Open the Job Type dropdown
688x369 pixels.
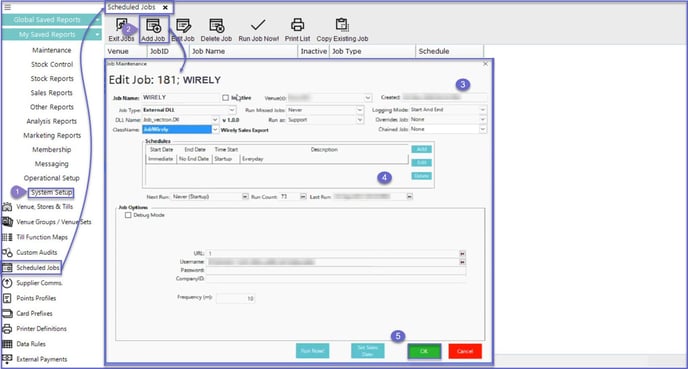click(x=232, y=110)
